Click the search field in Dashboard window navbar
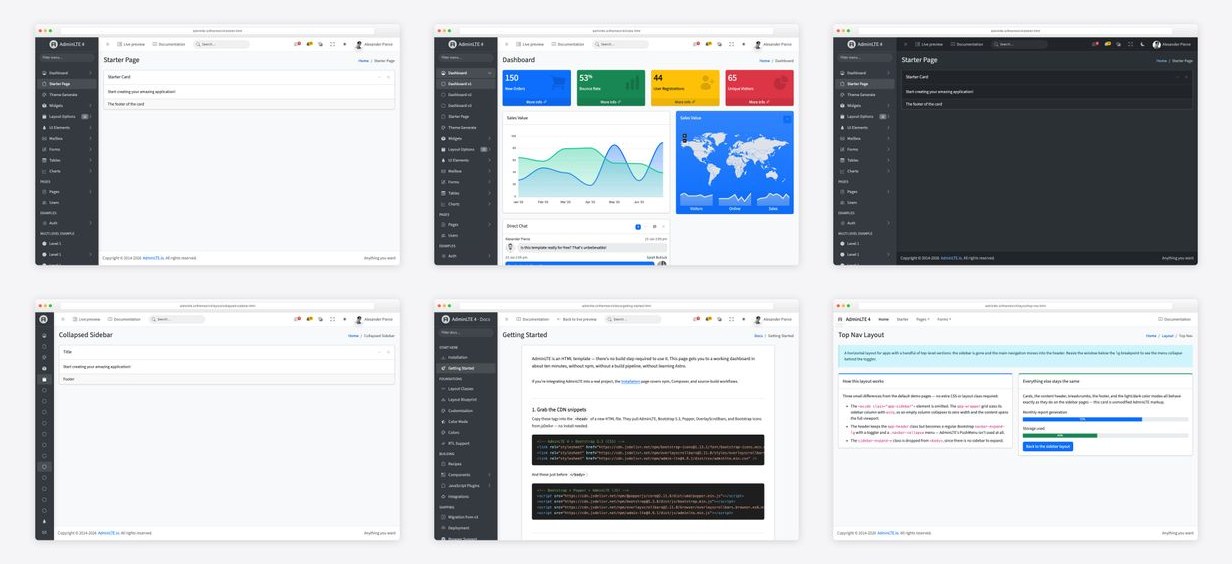 [620, 44]
